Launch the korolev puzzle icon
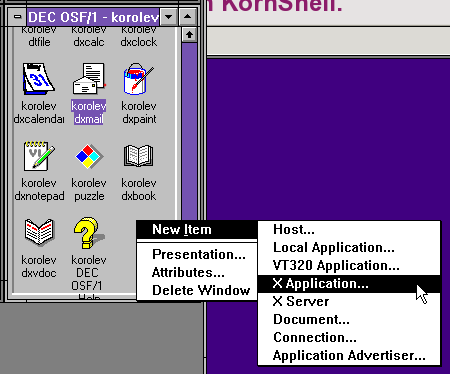The width and height of the screenshot is (450, 374). 89,156
